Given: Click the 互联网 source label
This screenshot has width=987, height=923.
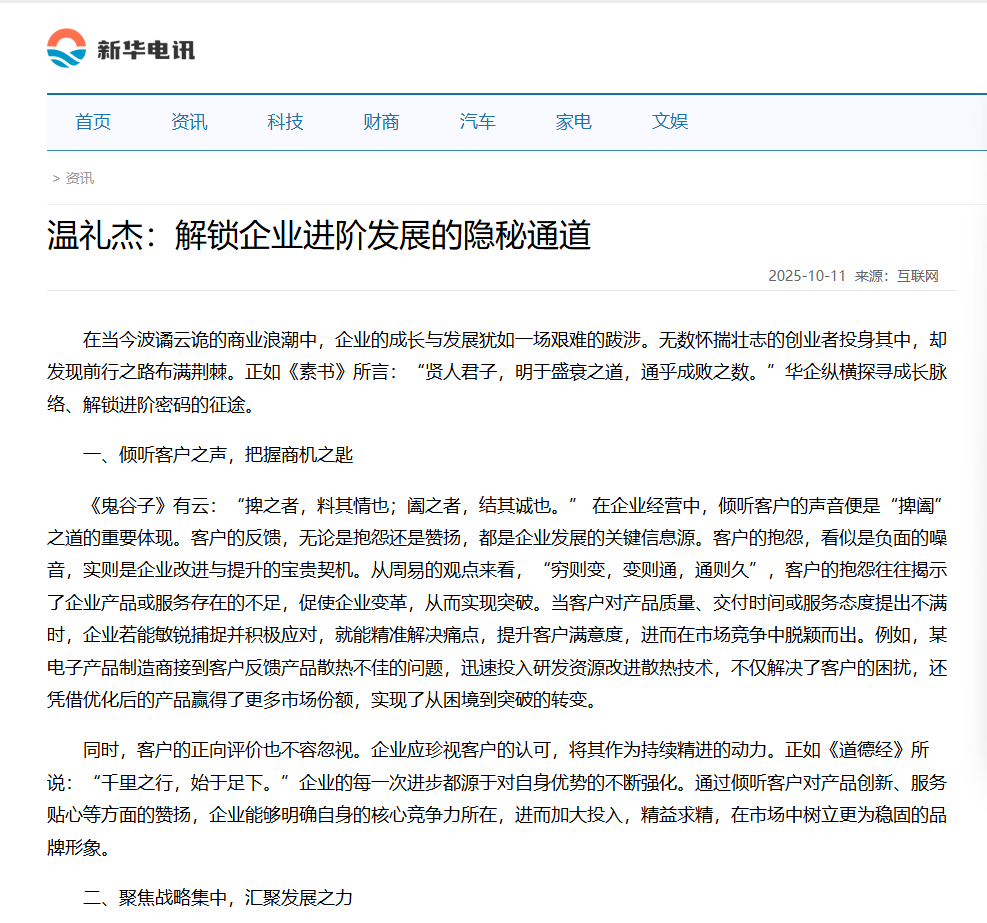Looking at the screenshot, I should click(919, 274).
